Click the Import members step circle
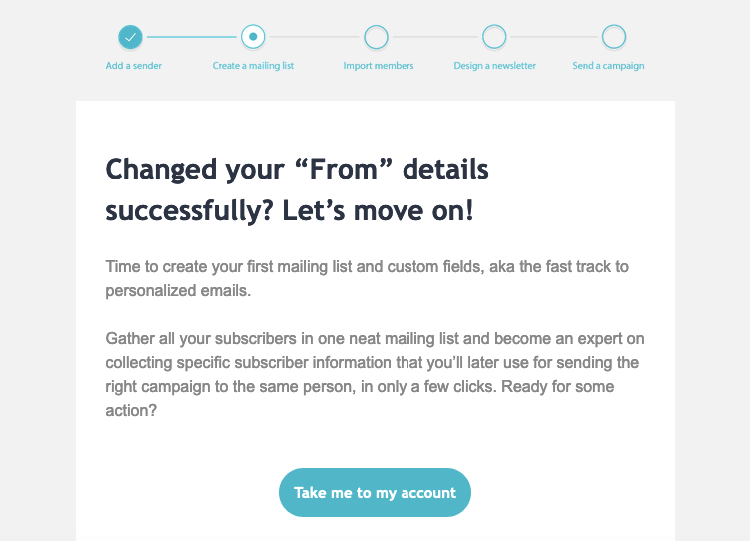The width and height of the screenshot is (750, 541). [376, 37]
